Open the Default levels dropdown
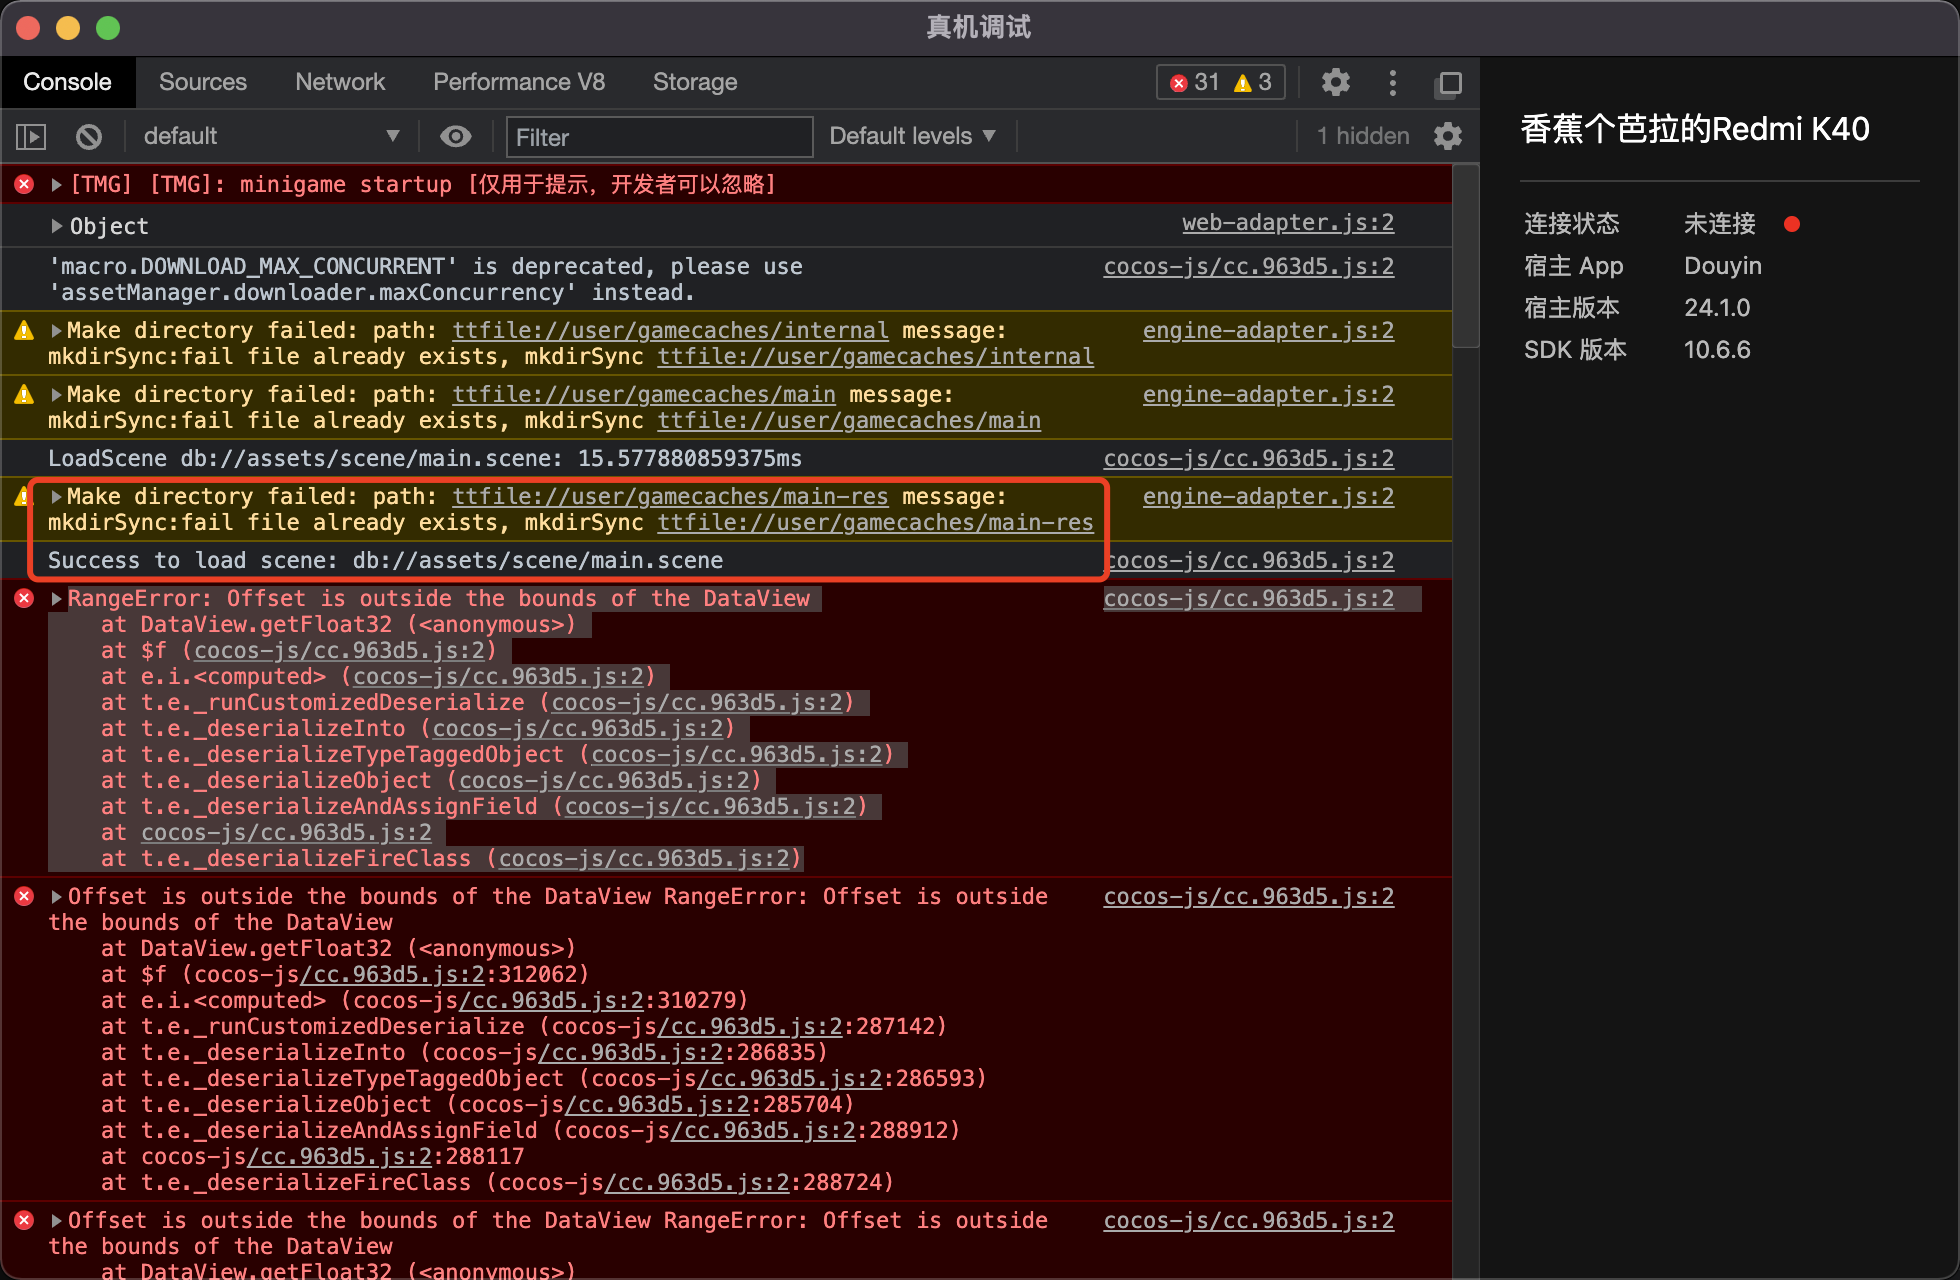Viewport: 1960px width, 1280px height. click(x=912, y=136)
